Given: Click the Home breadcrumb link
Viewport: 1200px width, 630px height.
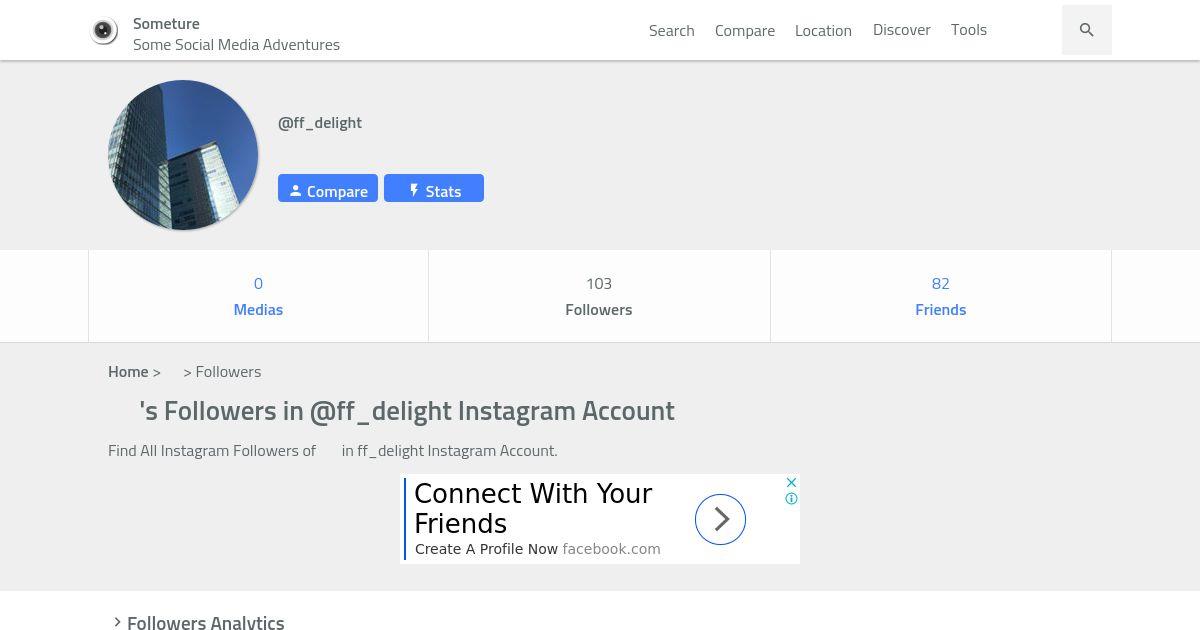Looking at the screenshot, I should [x=128, y=372].
